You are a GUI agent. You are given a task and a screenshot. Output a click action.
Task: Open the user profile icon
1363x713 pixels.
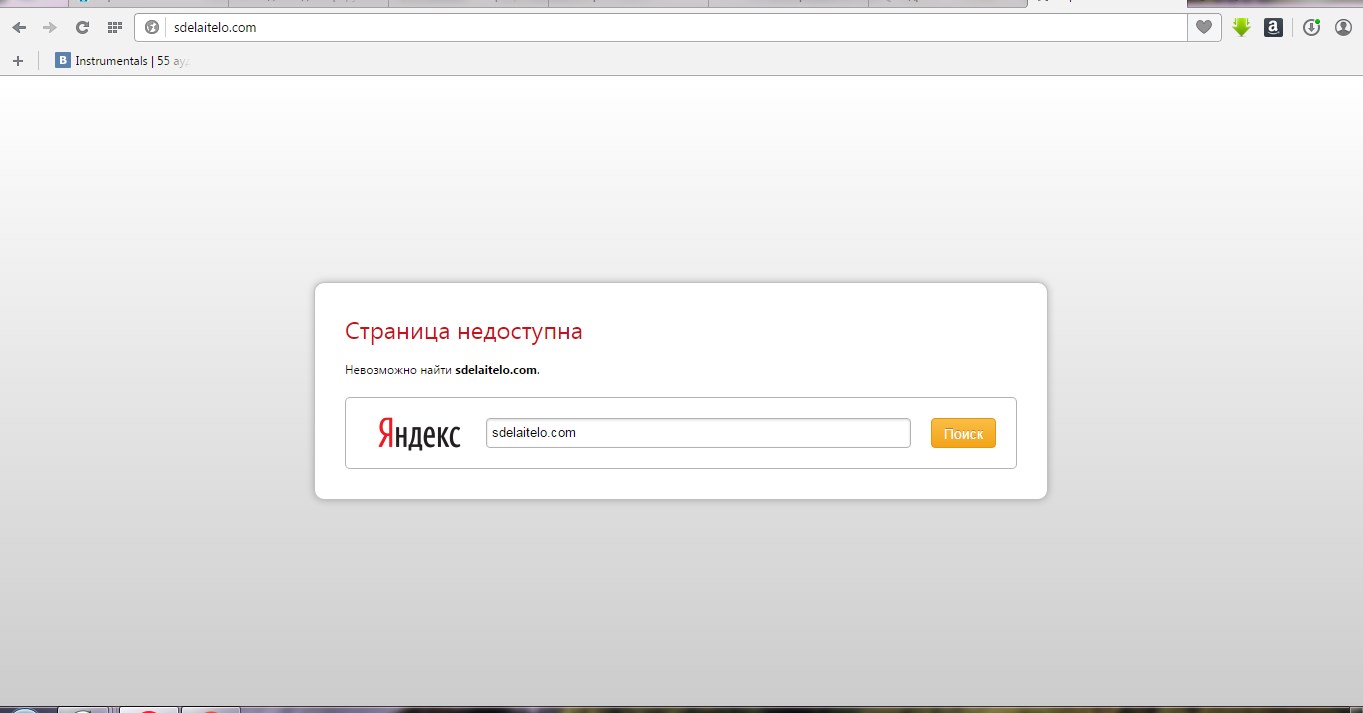1343,28
